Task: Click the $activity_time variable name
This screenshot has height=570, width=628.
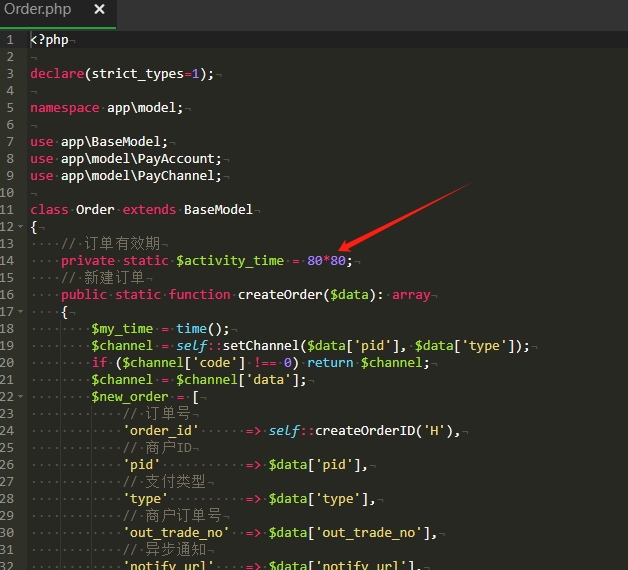Action: [230, 261]
